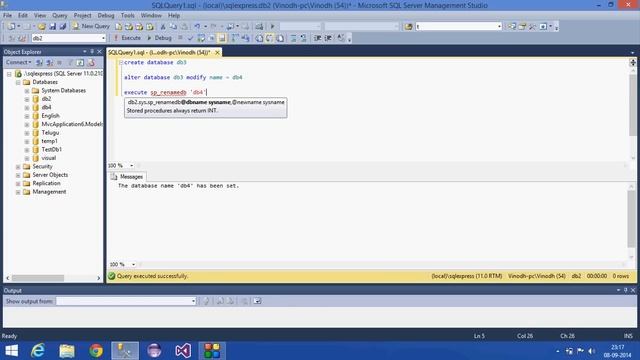
Task: Open the Query menu
Action: point(59,16)
